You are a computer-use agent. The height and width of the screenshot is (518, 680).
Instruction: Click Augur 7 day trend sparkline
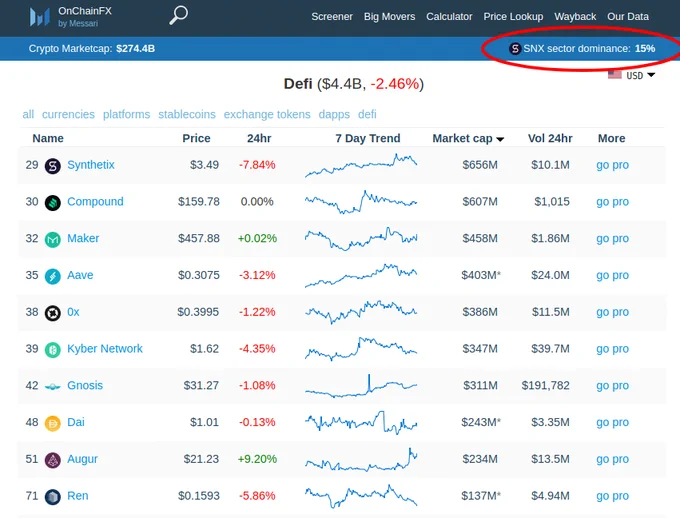click(x=361, y=460)
